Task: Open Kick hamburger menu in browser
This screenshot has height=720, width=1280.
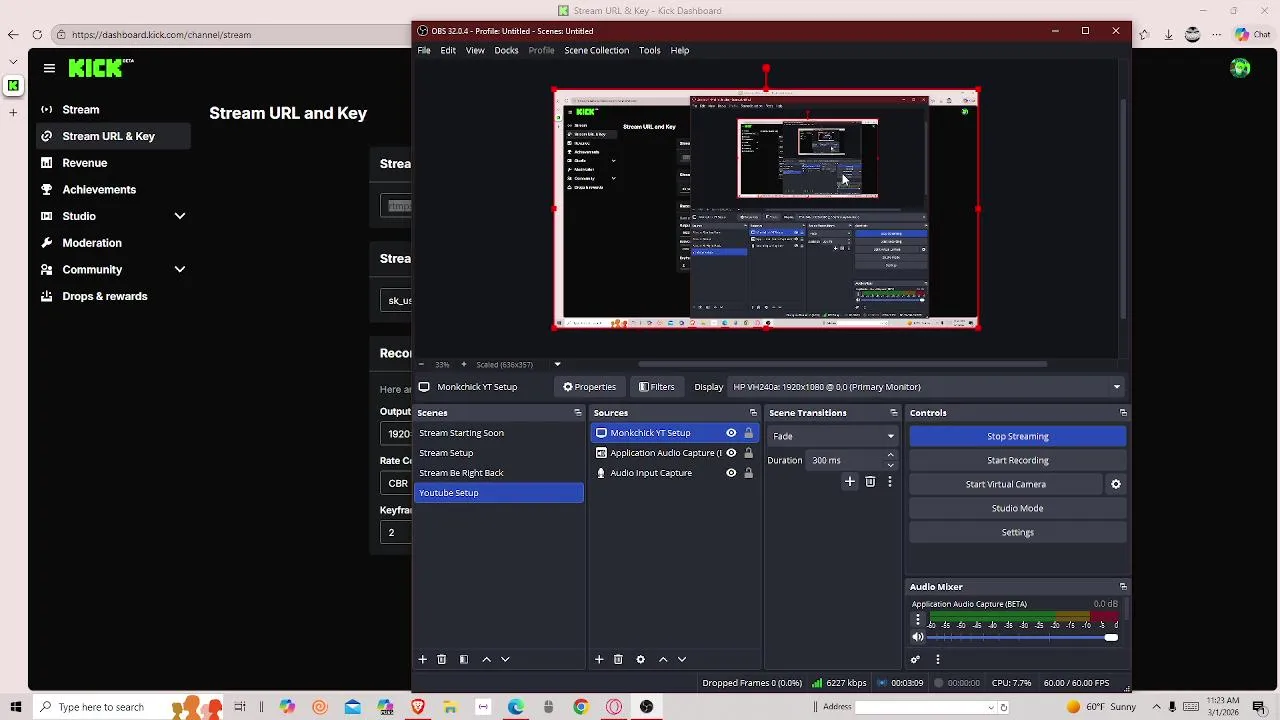Action: point(49,68)
